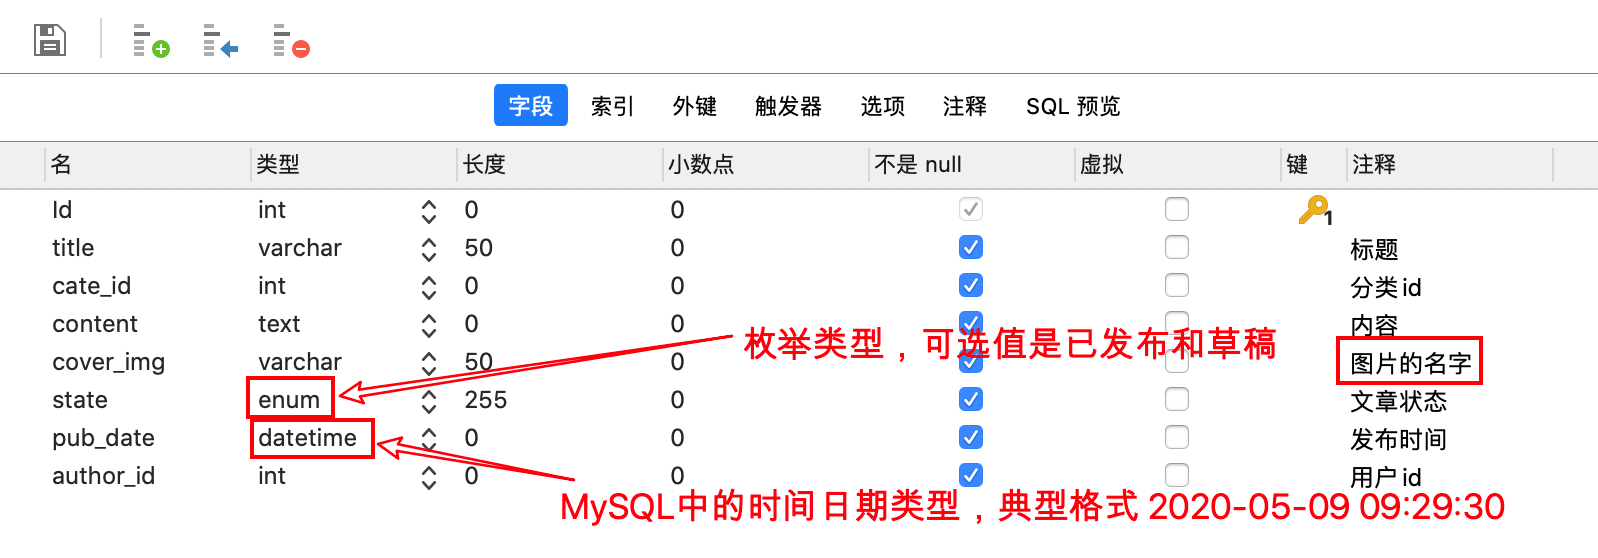Edit the length 255 of state
1598x558 pixels.
(485, 400)
